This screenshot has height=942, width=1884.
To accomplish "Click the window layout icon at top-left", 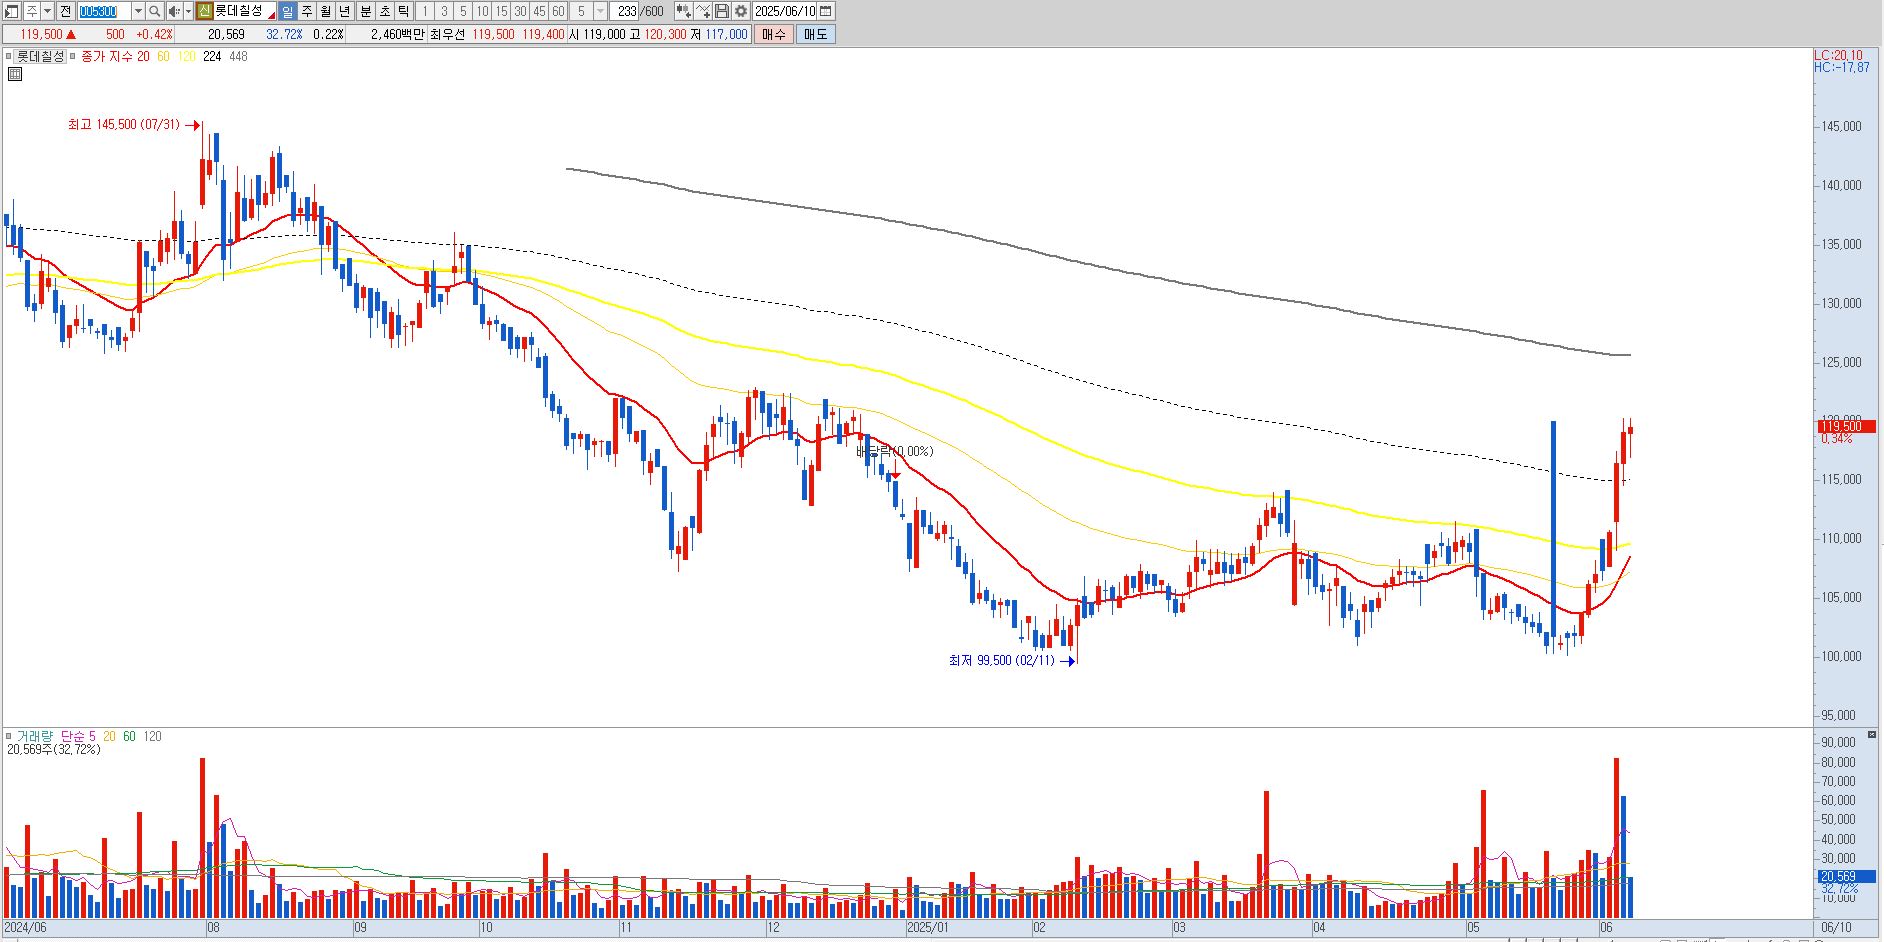I will (11, 11).
